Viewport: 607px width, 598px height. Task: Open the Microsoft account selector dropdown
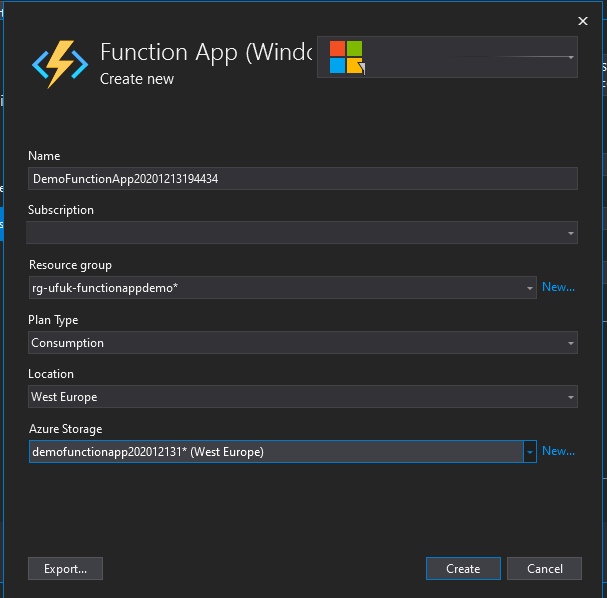[447, 57]
